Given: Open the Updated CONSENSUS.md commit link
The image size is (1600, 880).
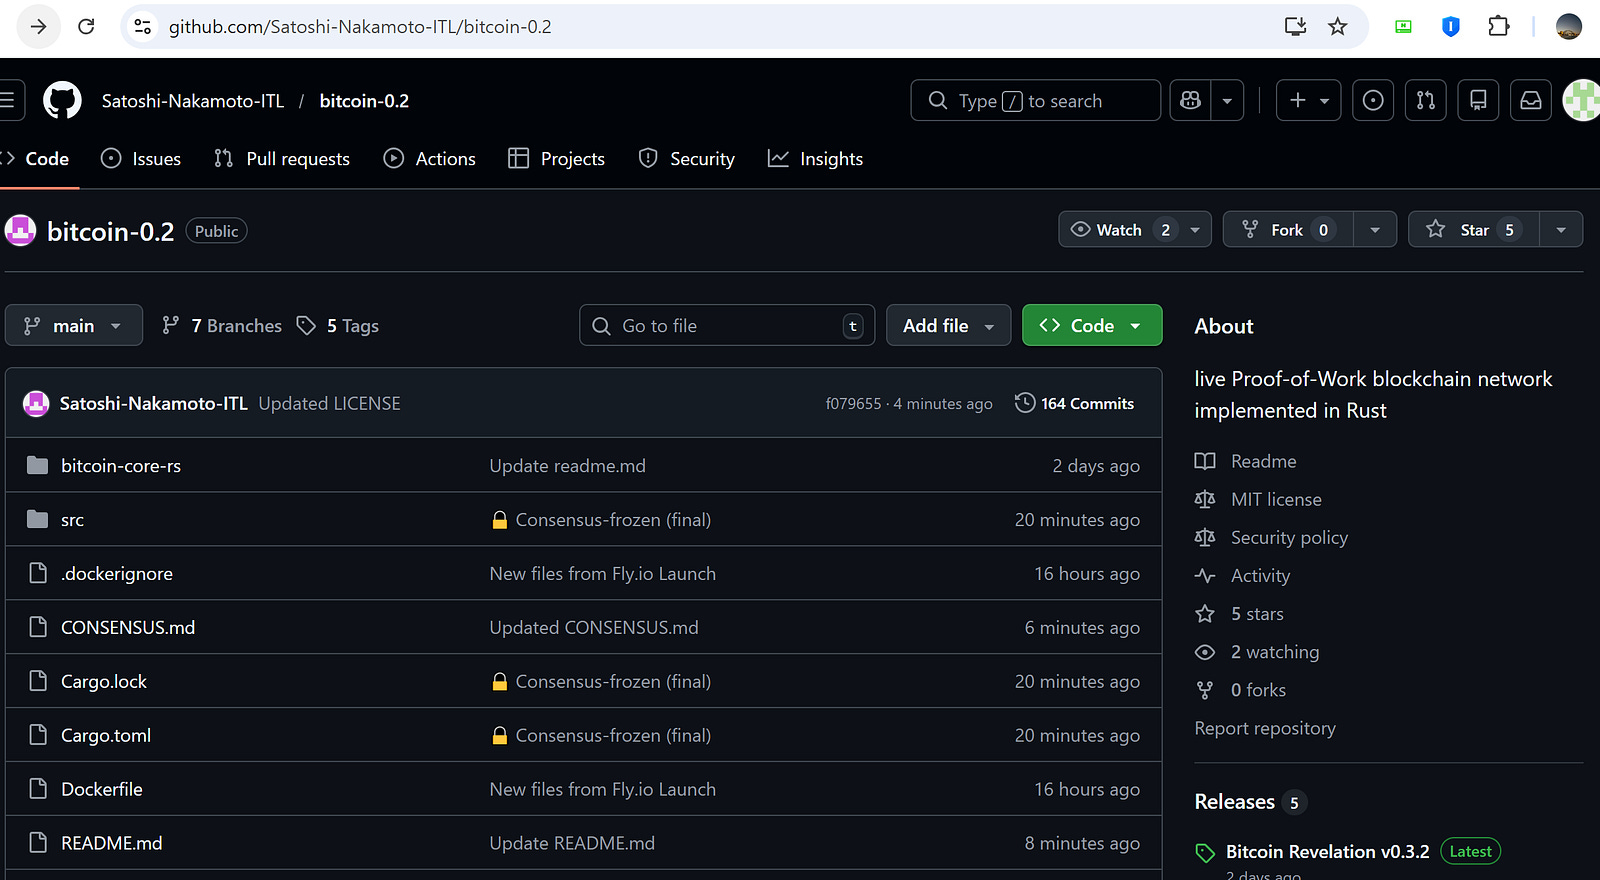Looking at the screenshot, I should pyautogui.click(x=594, y=628).
